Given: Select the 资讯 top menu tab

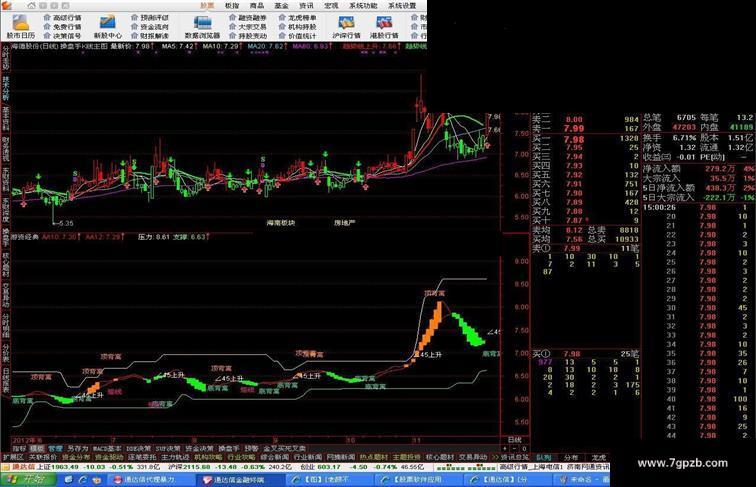Looking at the screenshot, I should 306,6.
